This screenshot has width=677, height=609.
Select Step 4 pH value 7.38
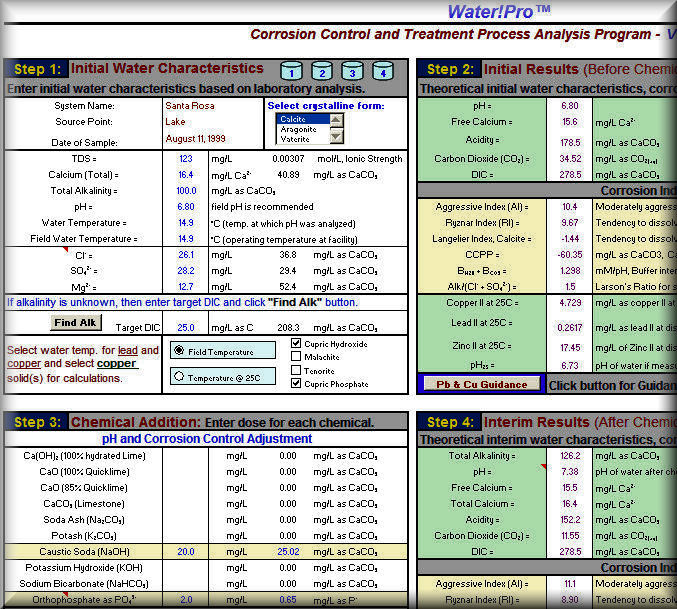tap(569, 472)
